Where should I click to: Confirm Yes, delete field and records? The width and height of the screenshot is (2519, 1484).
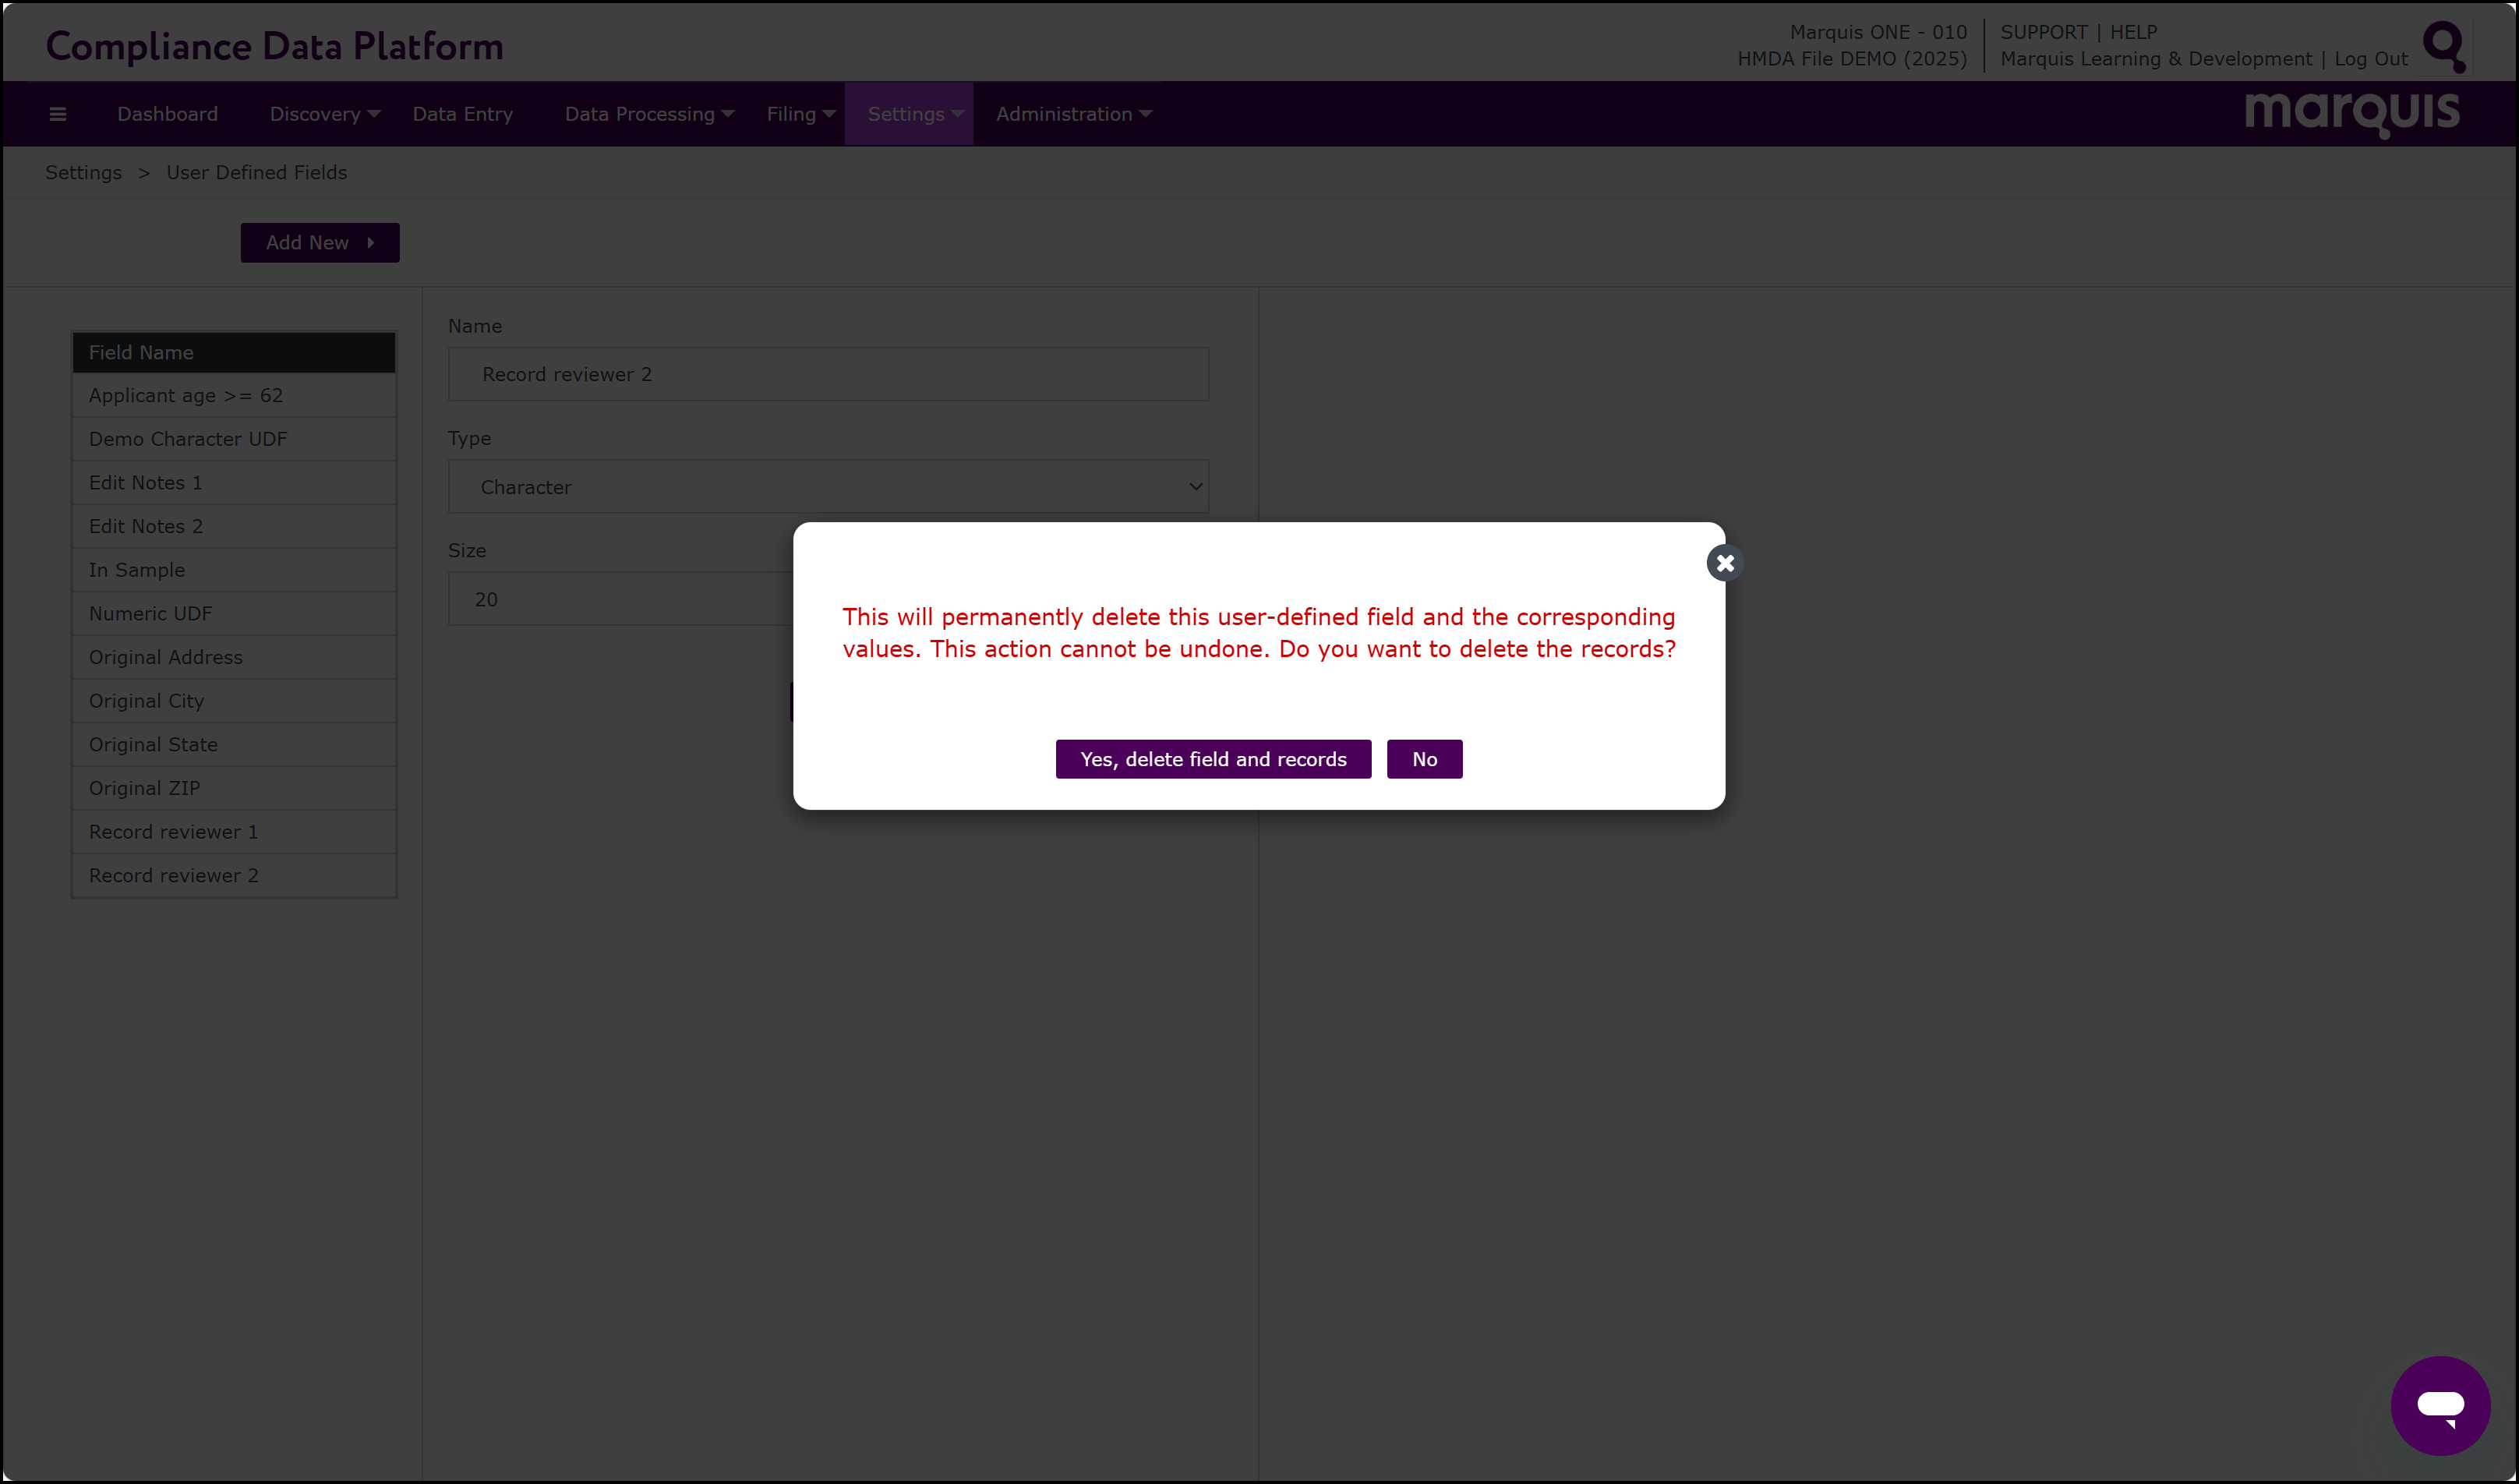[1213, 759]
